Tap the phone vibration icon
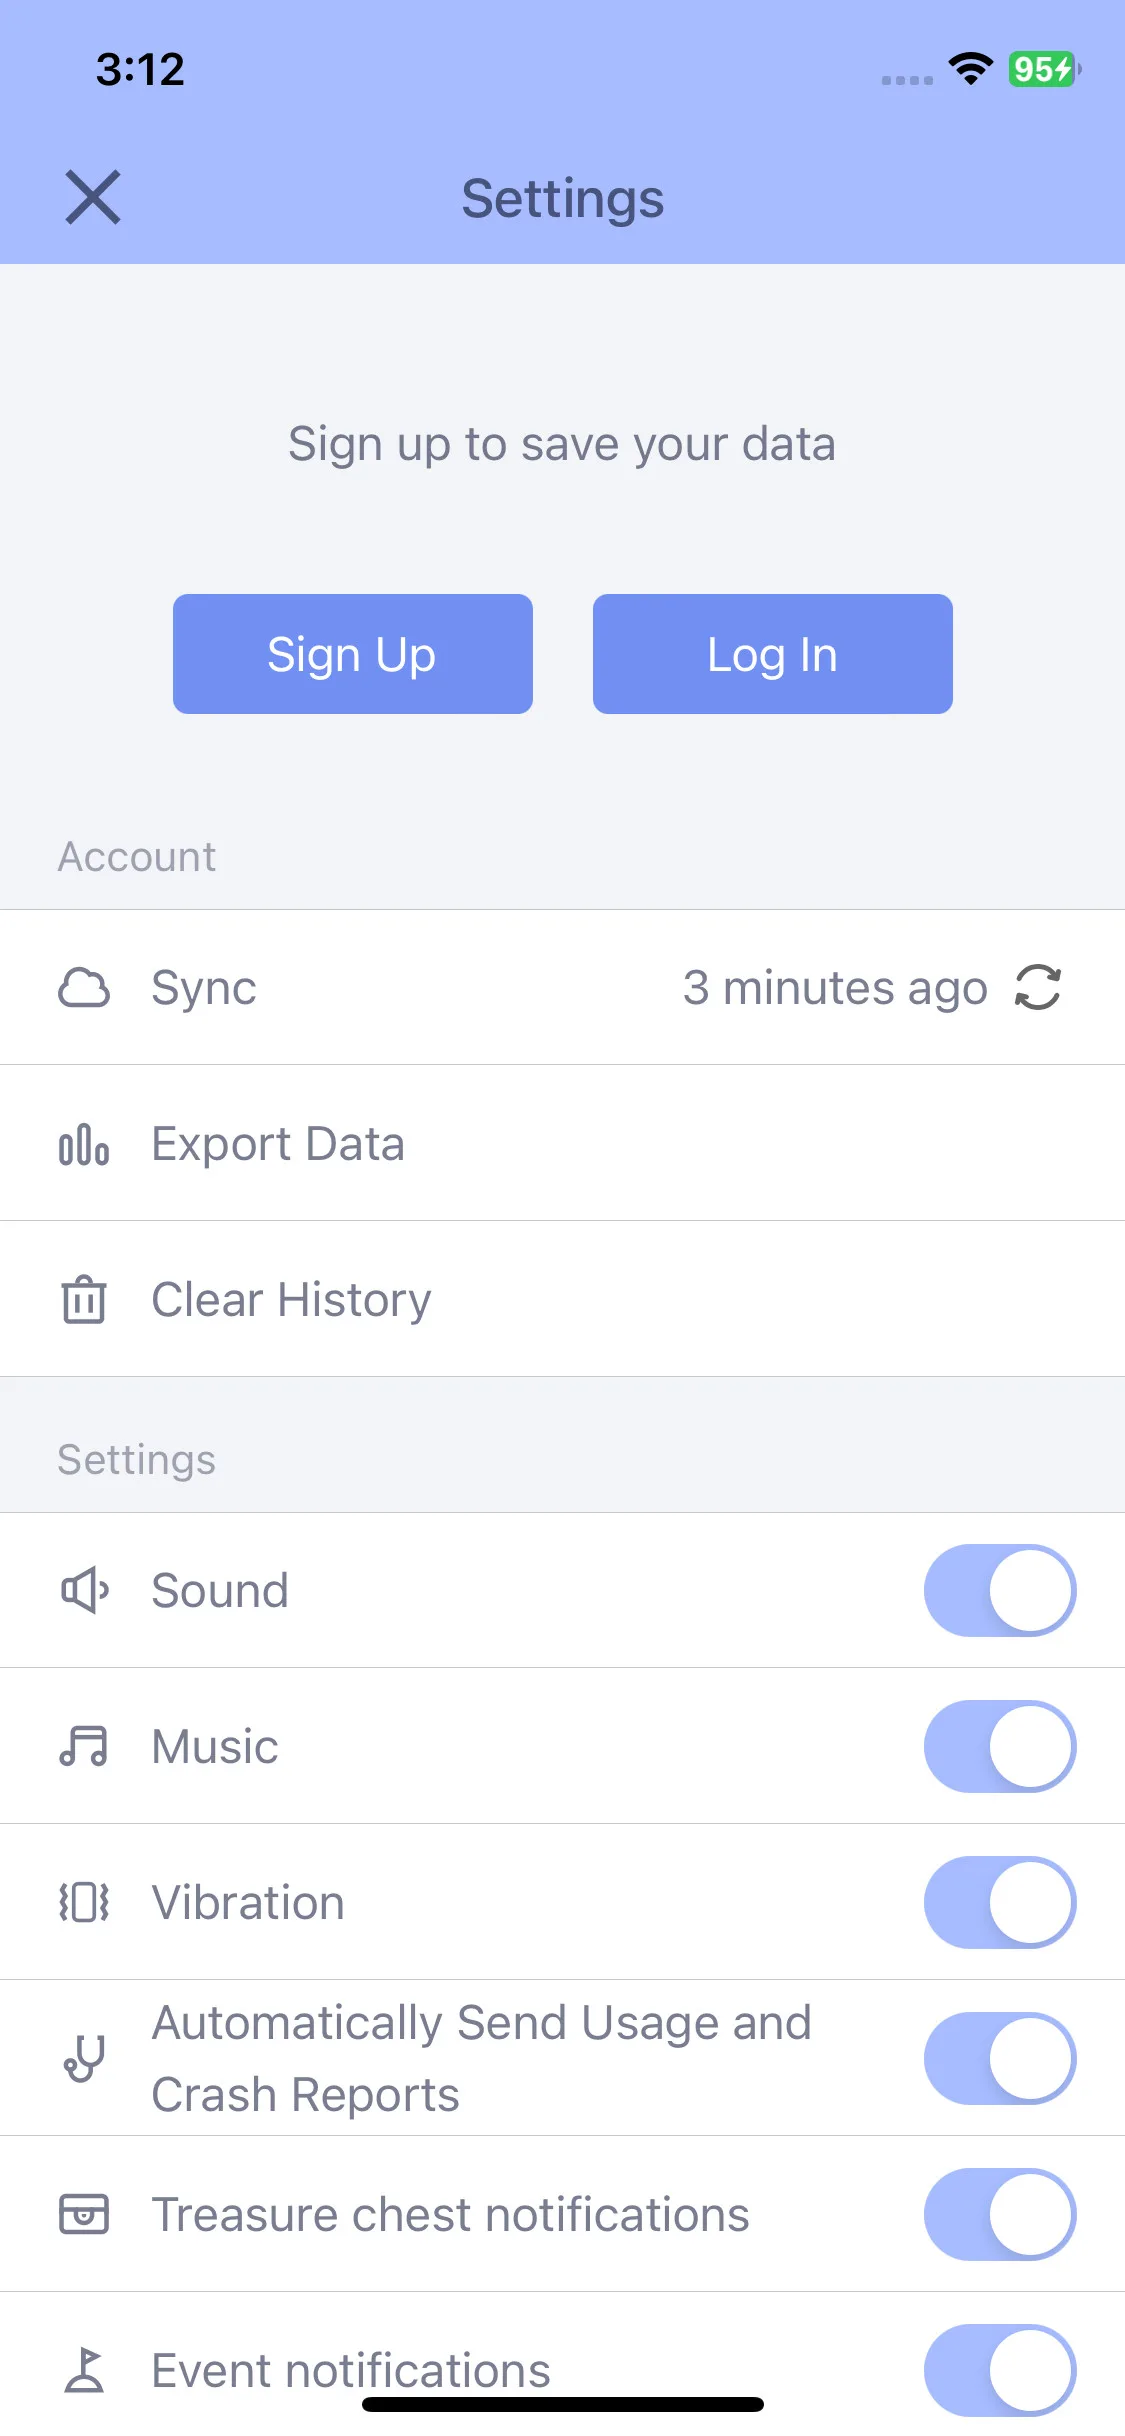Viewport: 1125px width, 2436px height. [84, 1902]
